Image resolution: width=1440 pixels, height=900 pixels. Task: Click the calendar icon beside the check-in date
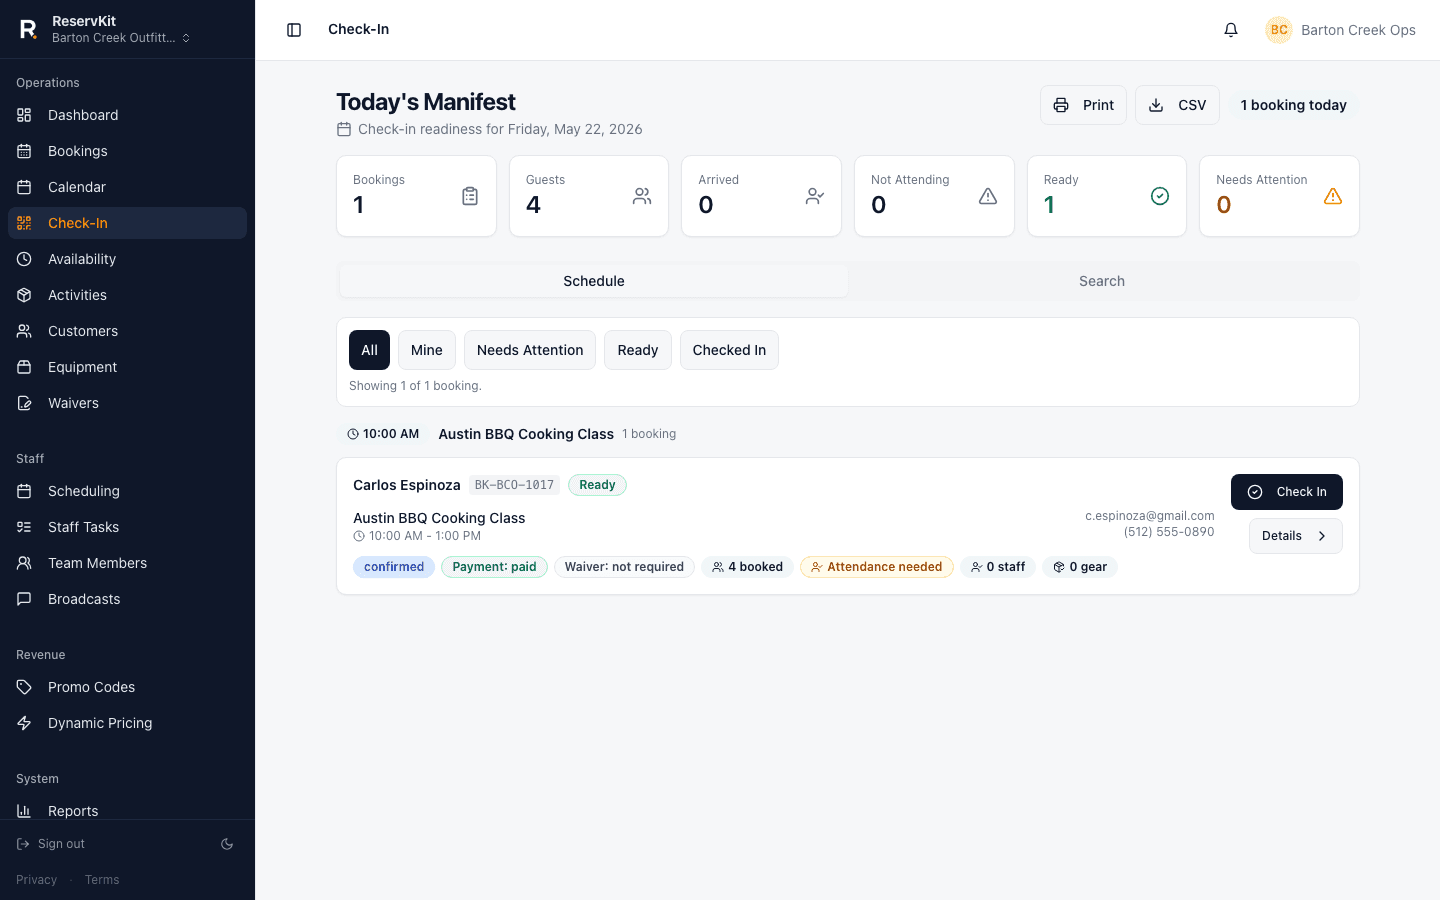pyautogui.click(x=344, y=129)
